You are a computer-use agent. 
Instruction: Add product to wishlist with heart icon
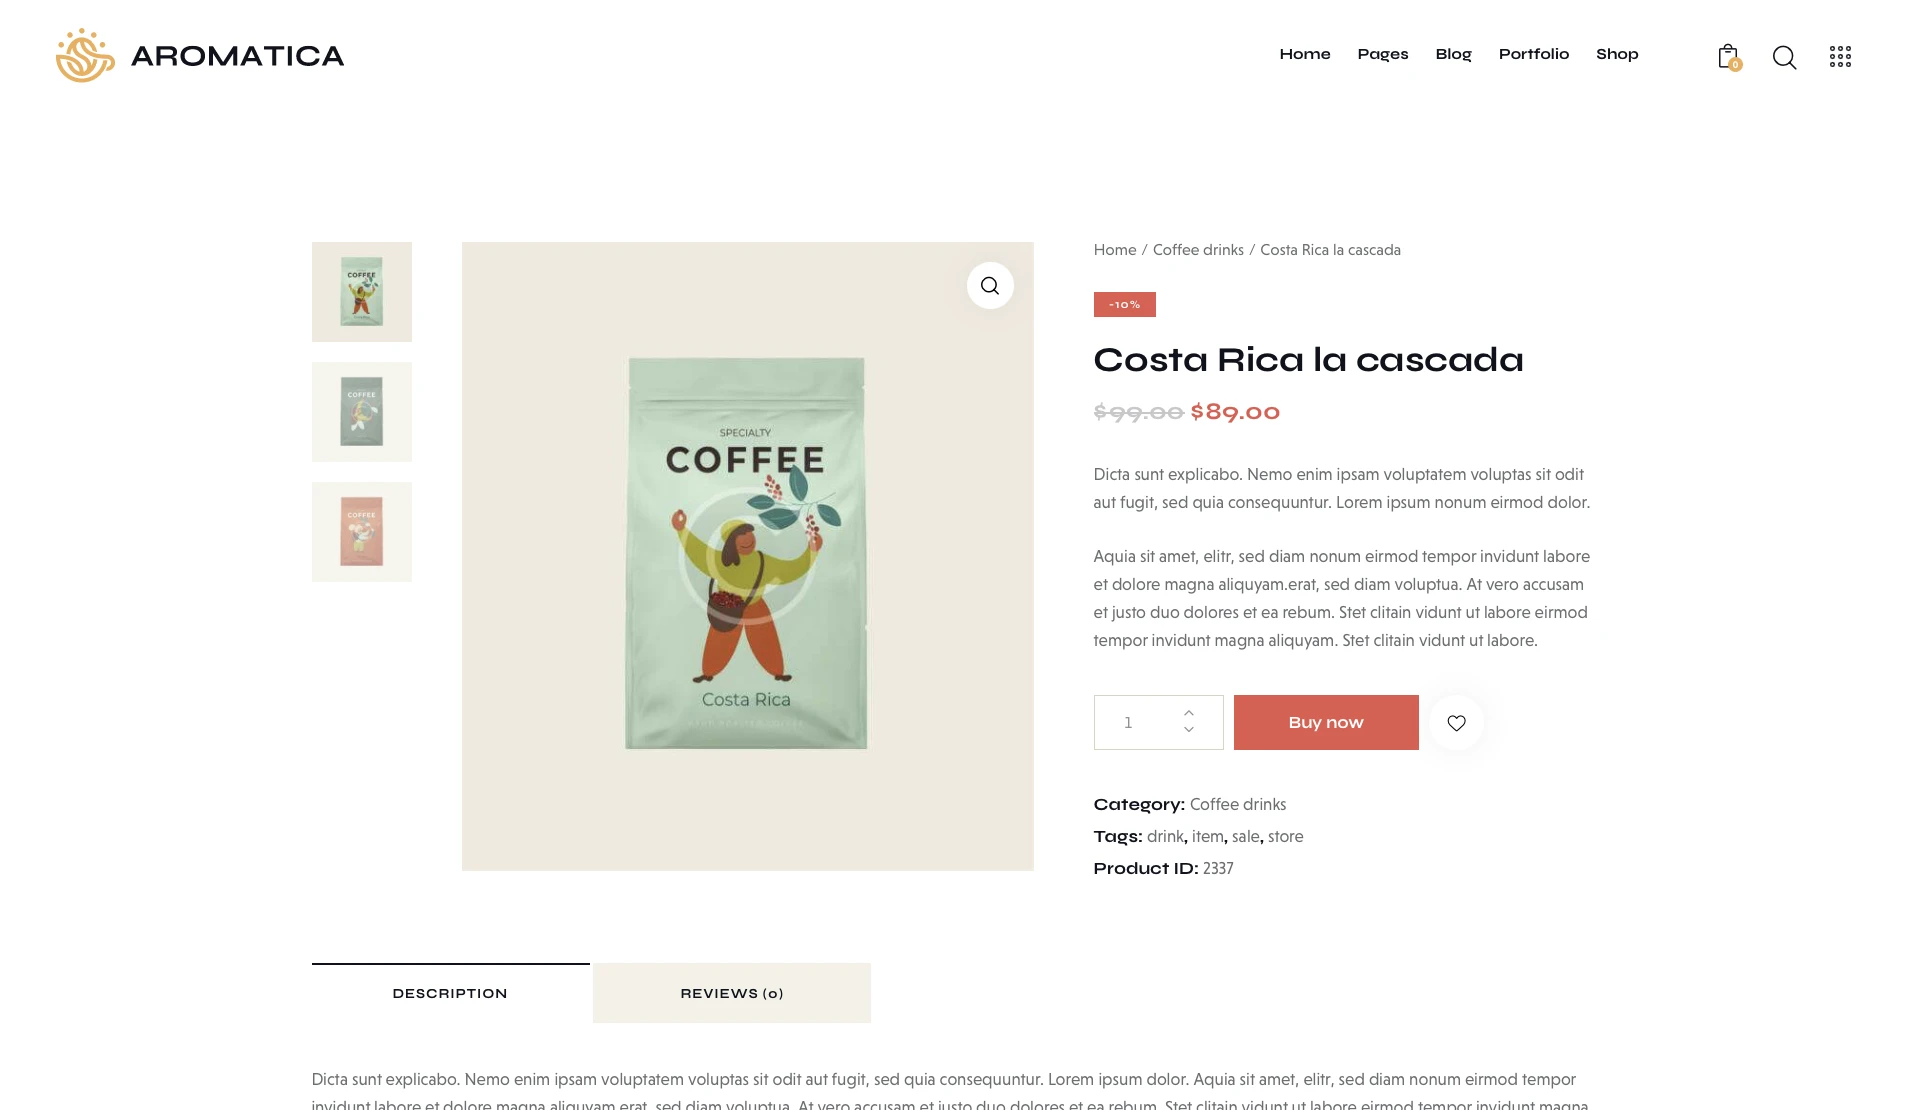pos(1456,723)
